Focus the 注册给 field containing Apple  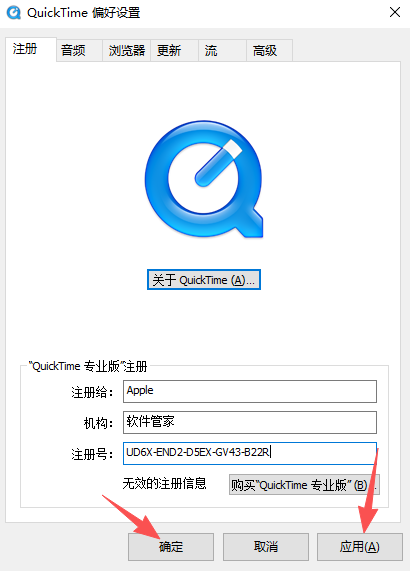[x=250, y=391]
